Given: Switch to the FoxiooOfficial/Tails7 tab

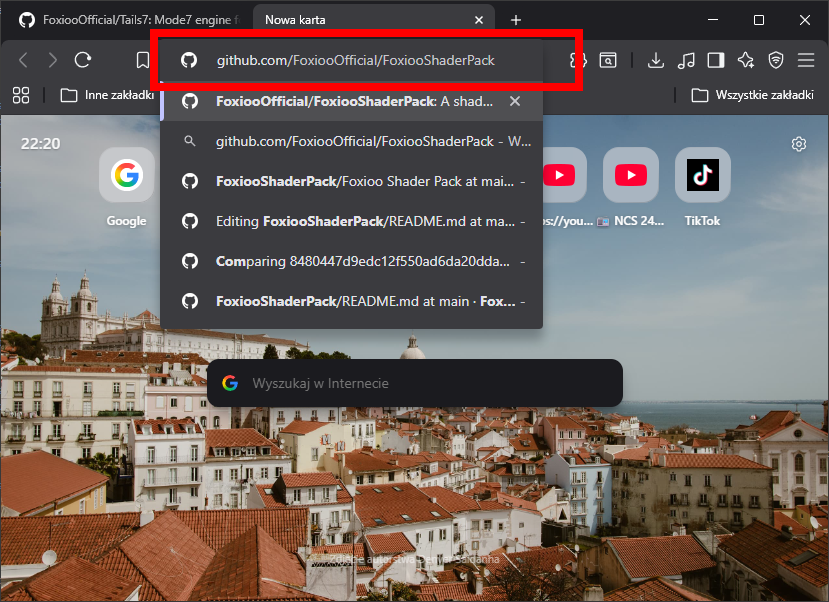Looking at the screenshot, I should (x=128, y=19).
